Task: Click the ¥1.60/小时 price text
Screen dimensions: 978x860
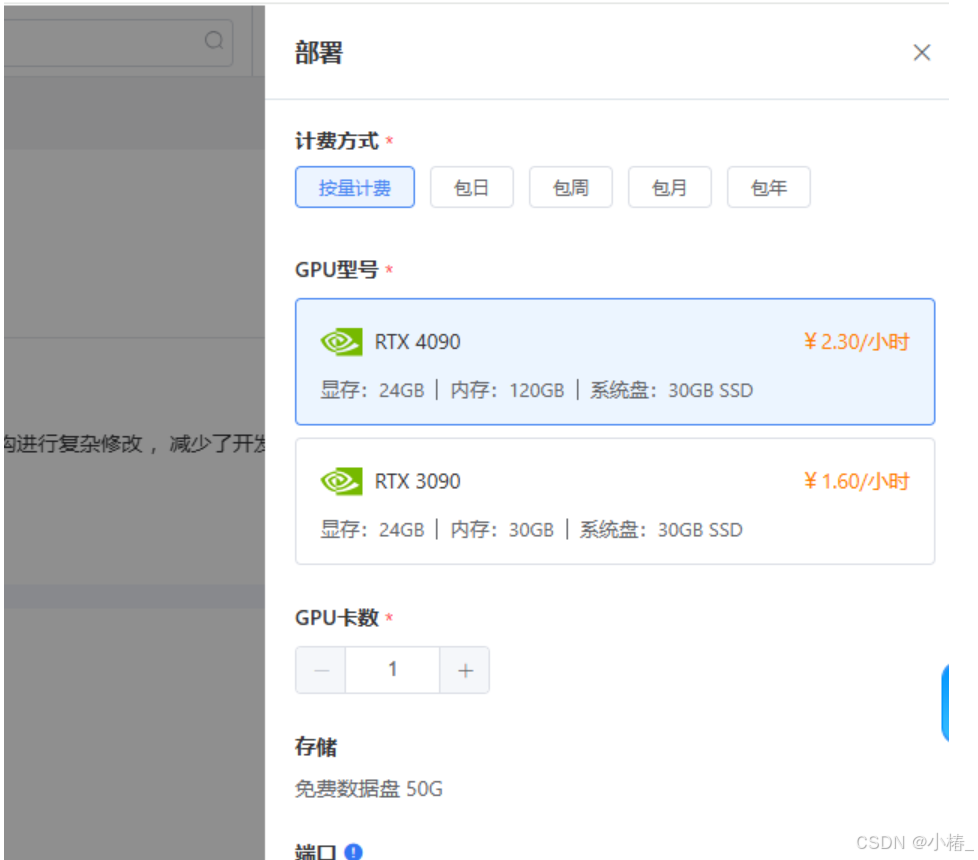Action: 857,481
